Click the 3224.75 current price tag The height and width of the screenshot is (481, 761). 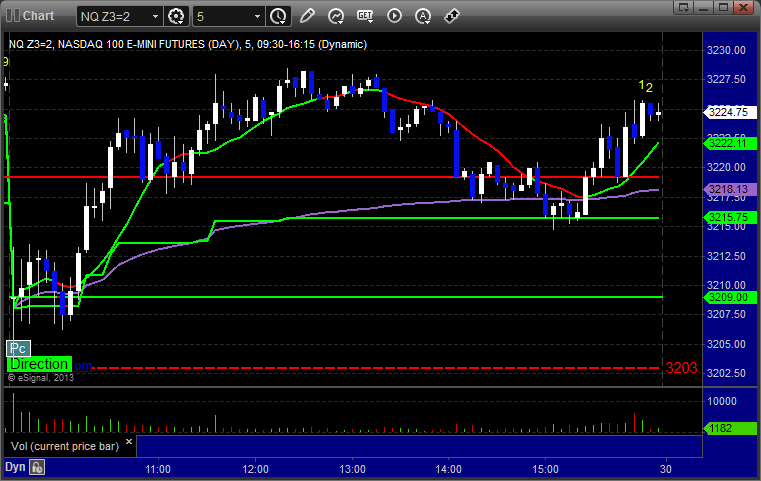(729, 112)
